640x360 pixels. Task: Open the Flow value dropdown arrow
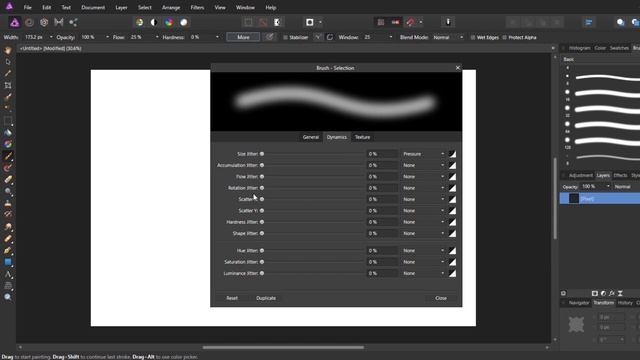[157, 37]
